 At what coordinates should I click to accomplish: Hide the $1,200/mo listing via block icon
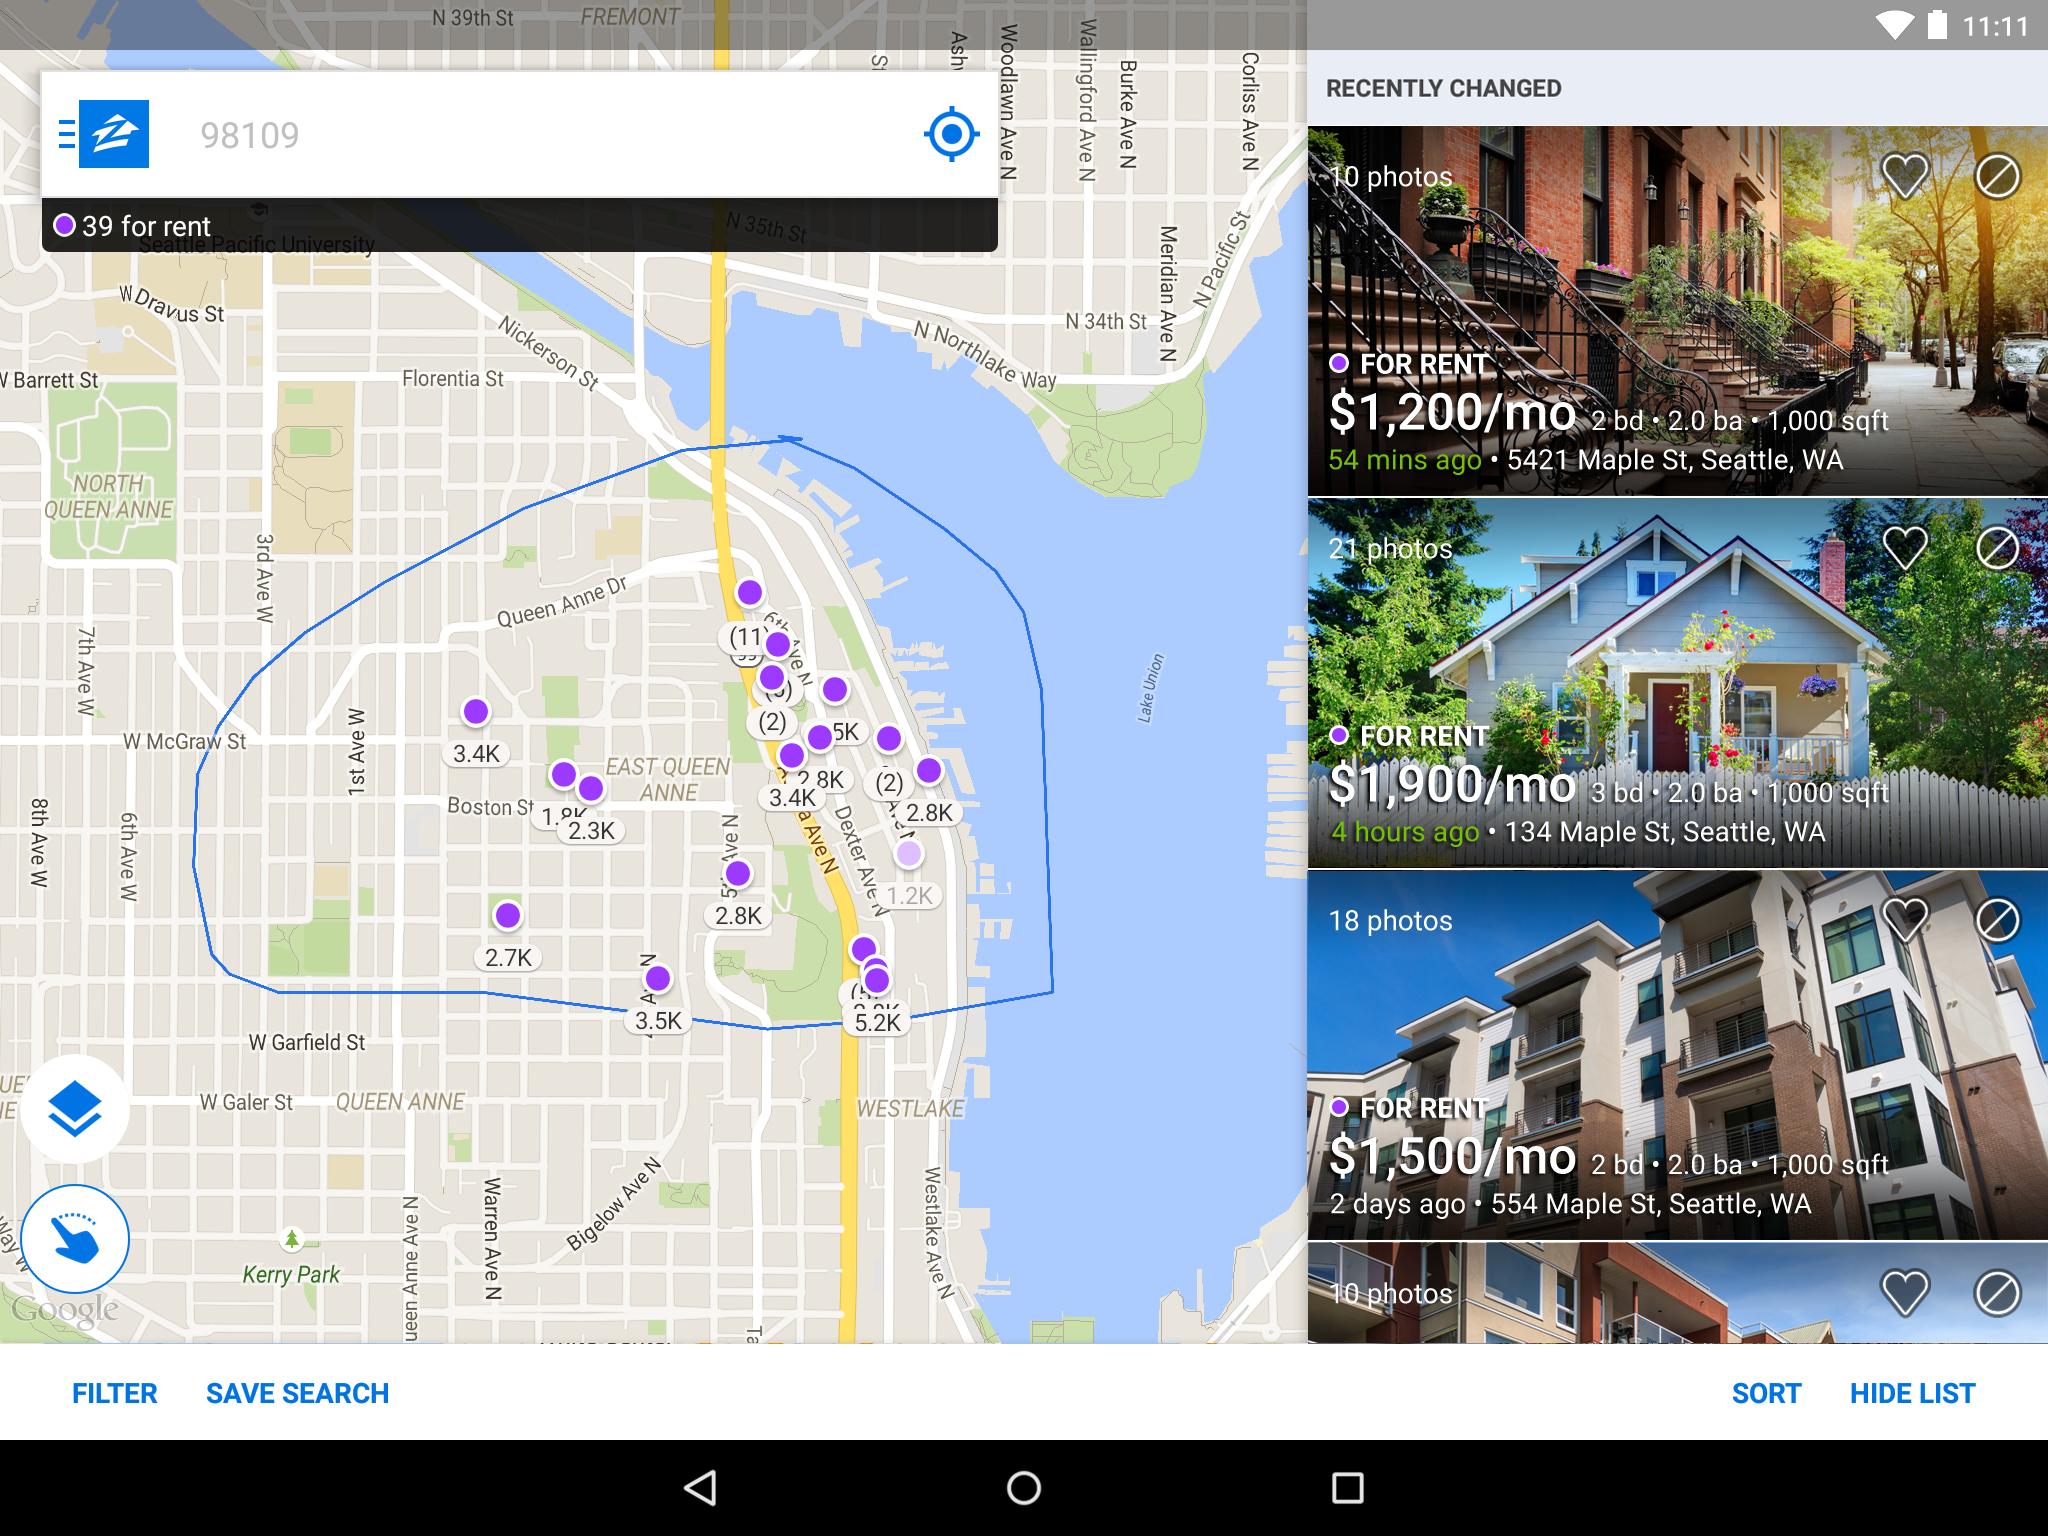(x=1997, y=177)
